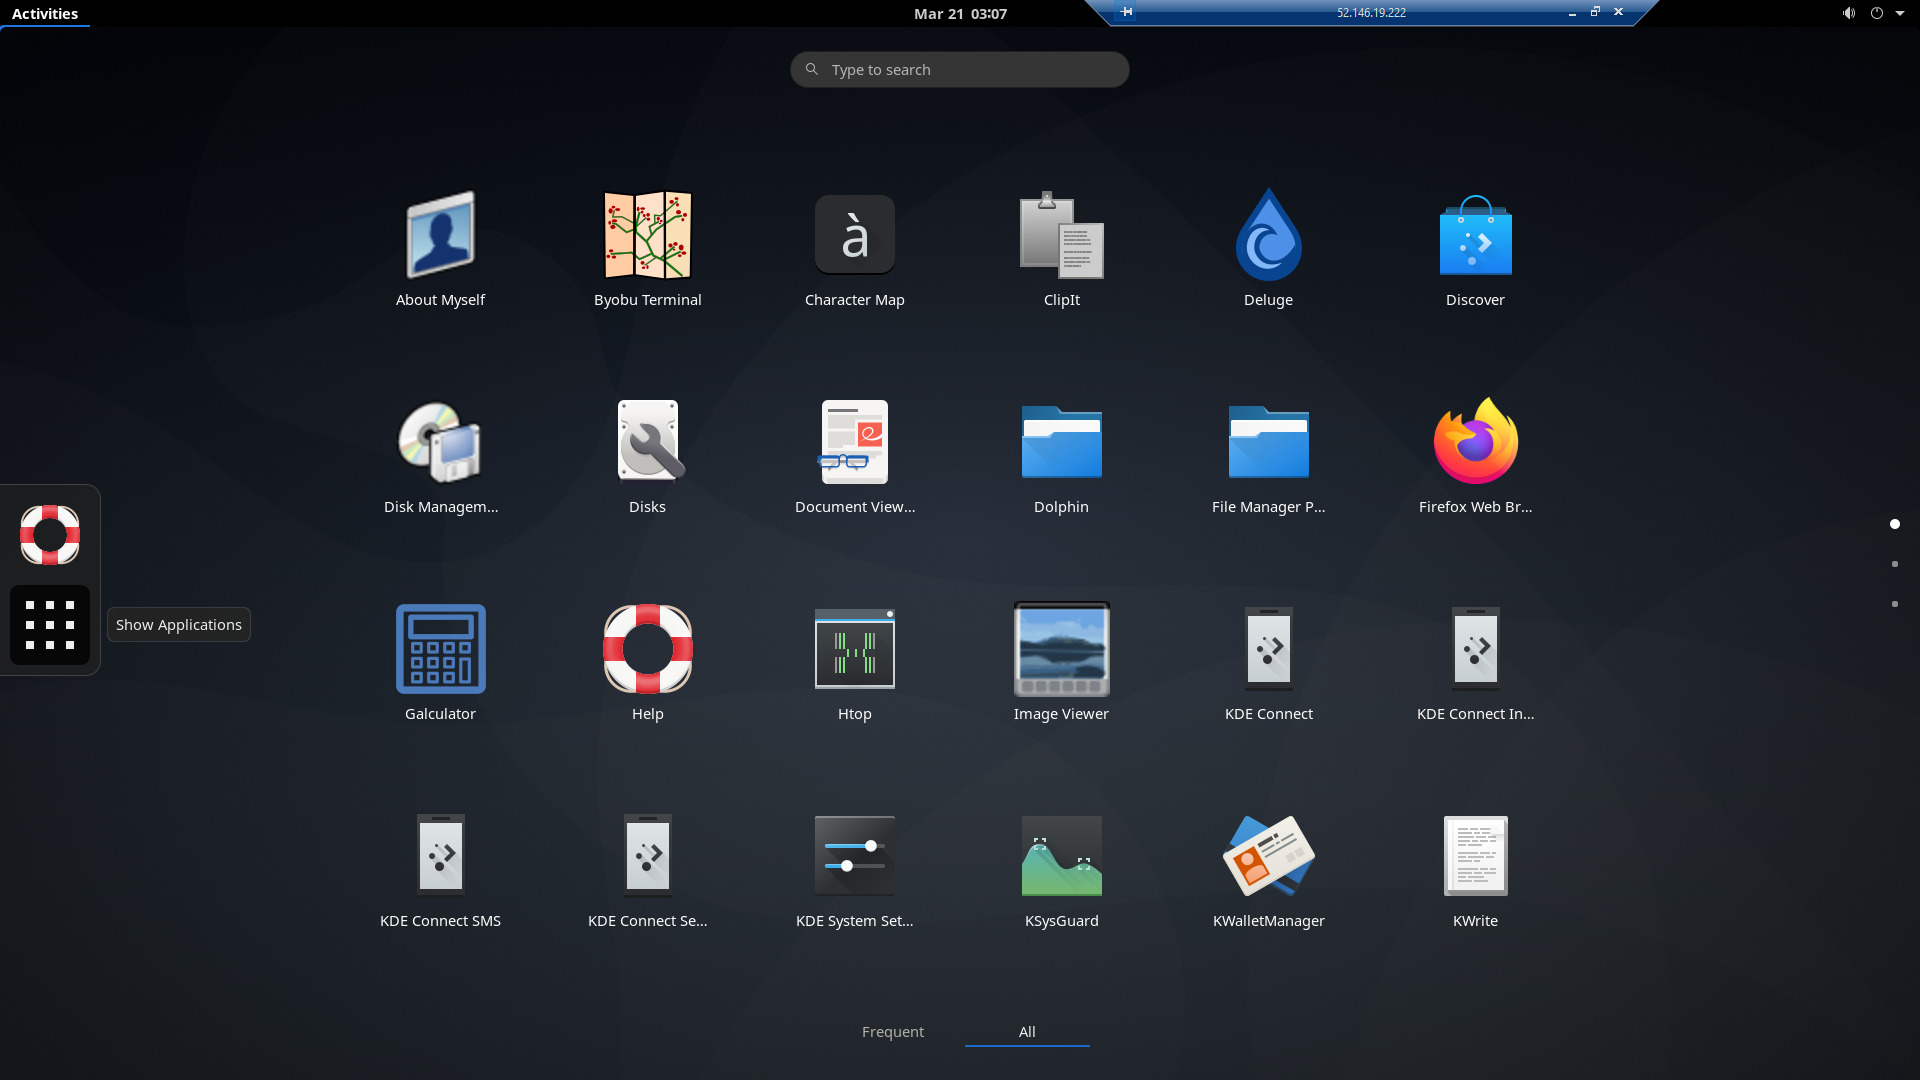Toggle the system power menu
This screenshot has width=1920, height=1080.
(x=1875, y=13)
